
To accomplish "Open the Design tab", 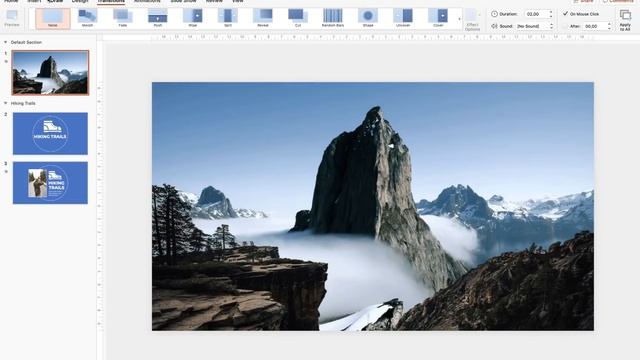I will [80, 1].
